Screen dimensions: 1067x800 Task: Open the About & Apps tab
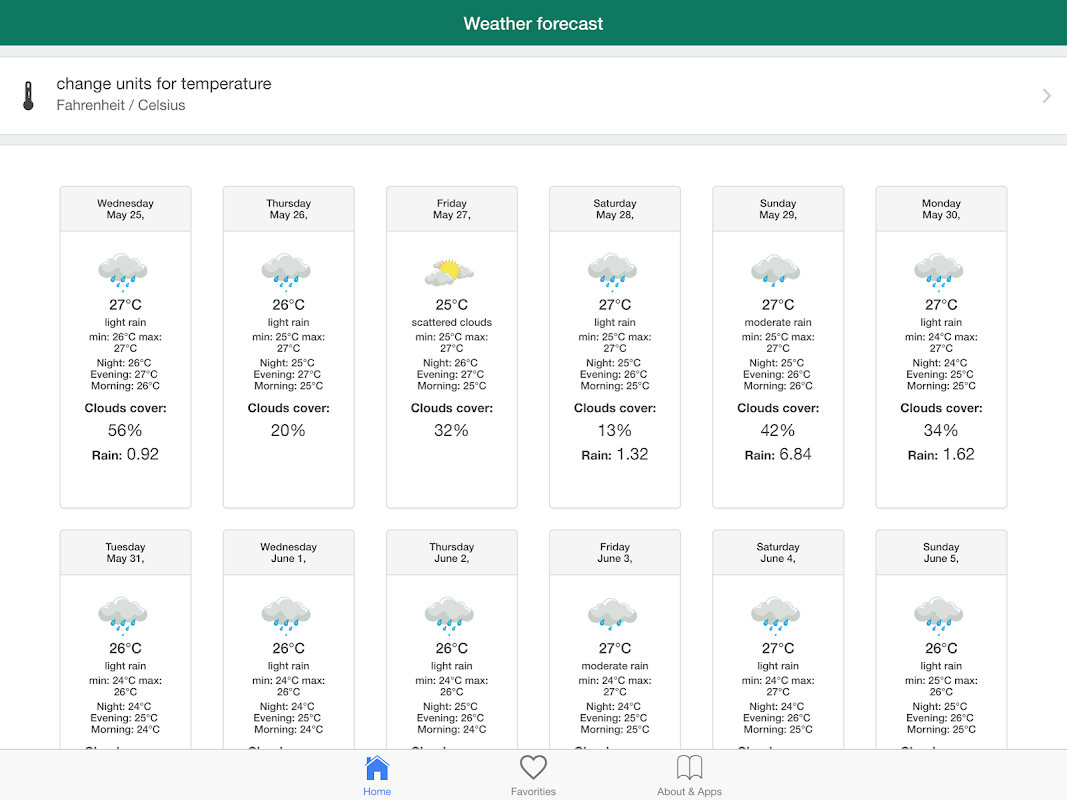[x=689, y=776]
